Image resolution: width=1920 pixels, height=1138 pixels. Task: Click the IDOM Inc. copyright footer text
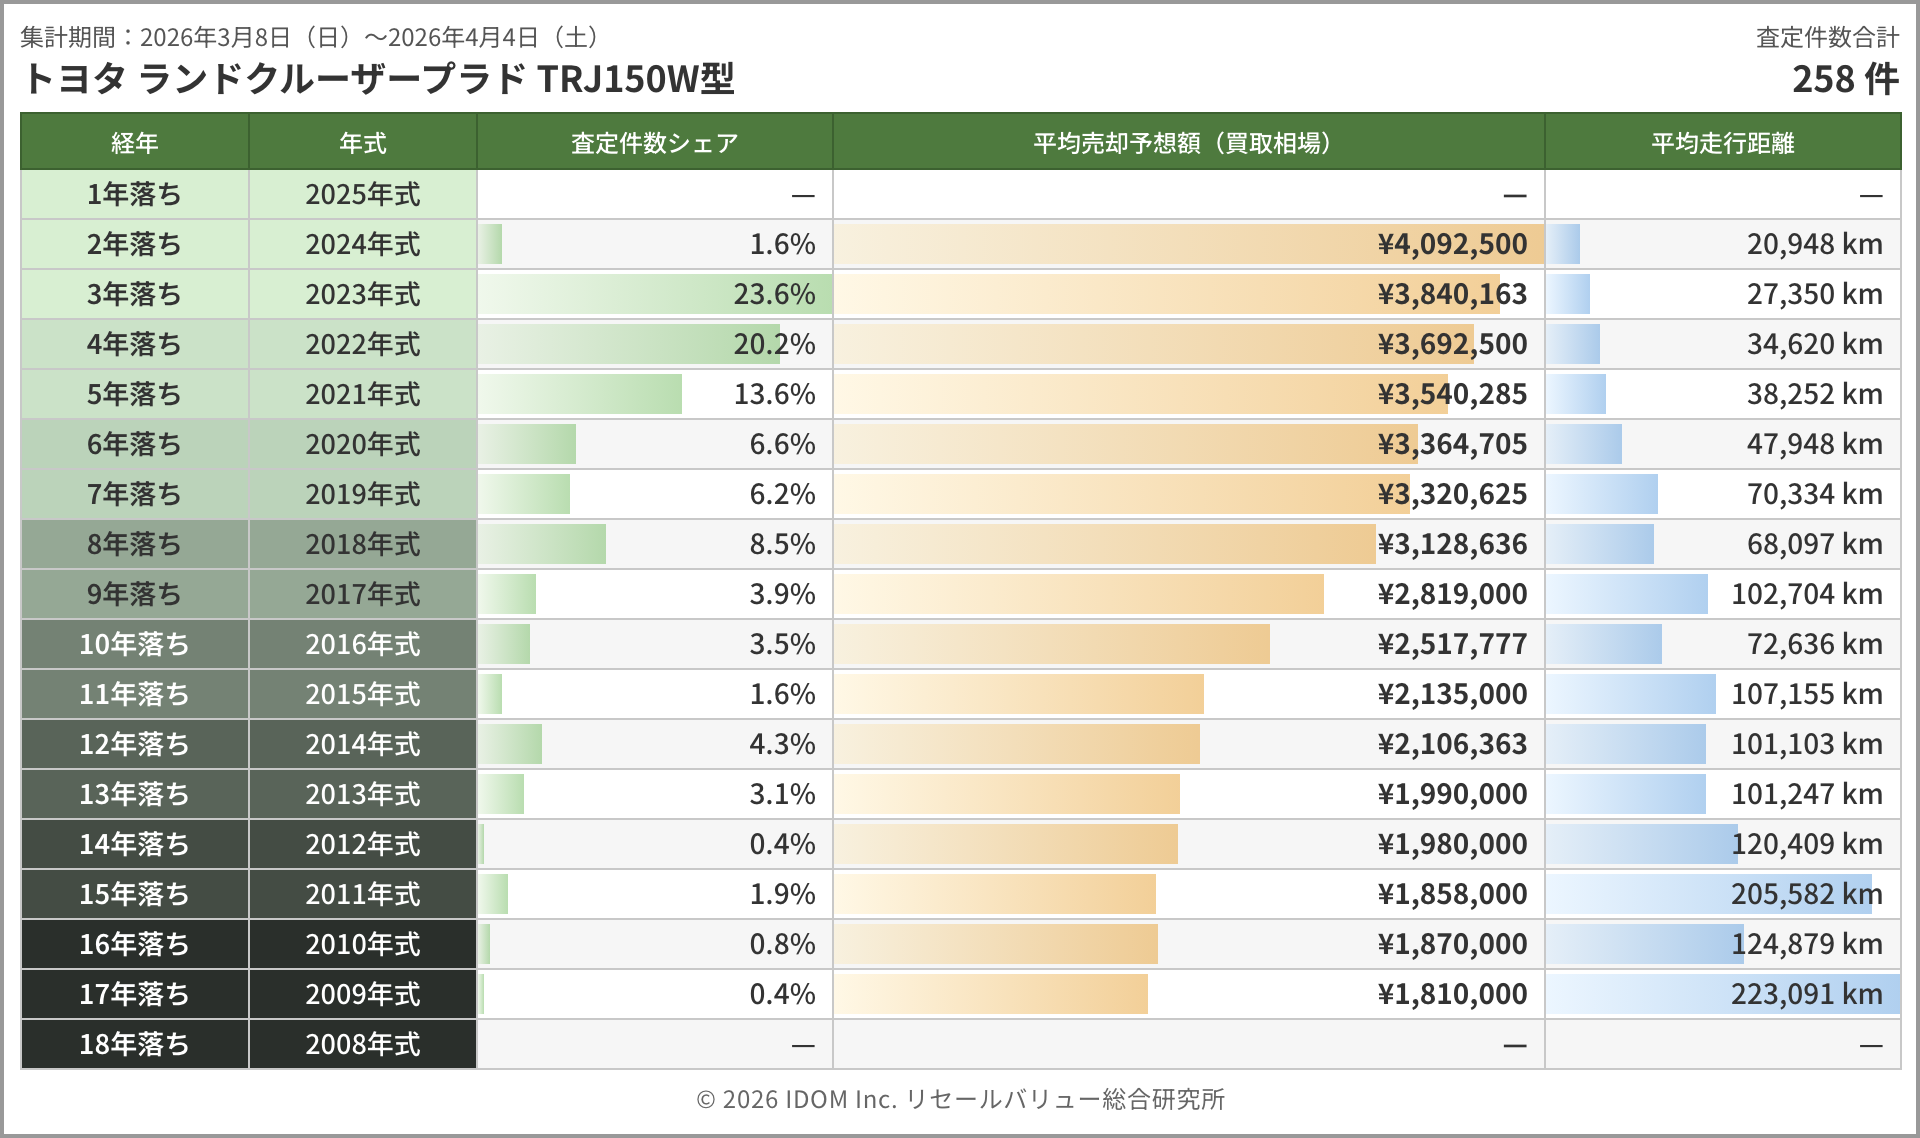960,1099
